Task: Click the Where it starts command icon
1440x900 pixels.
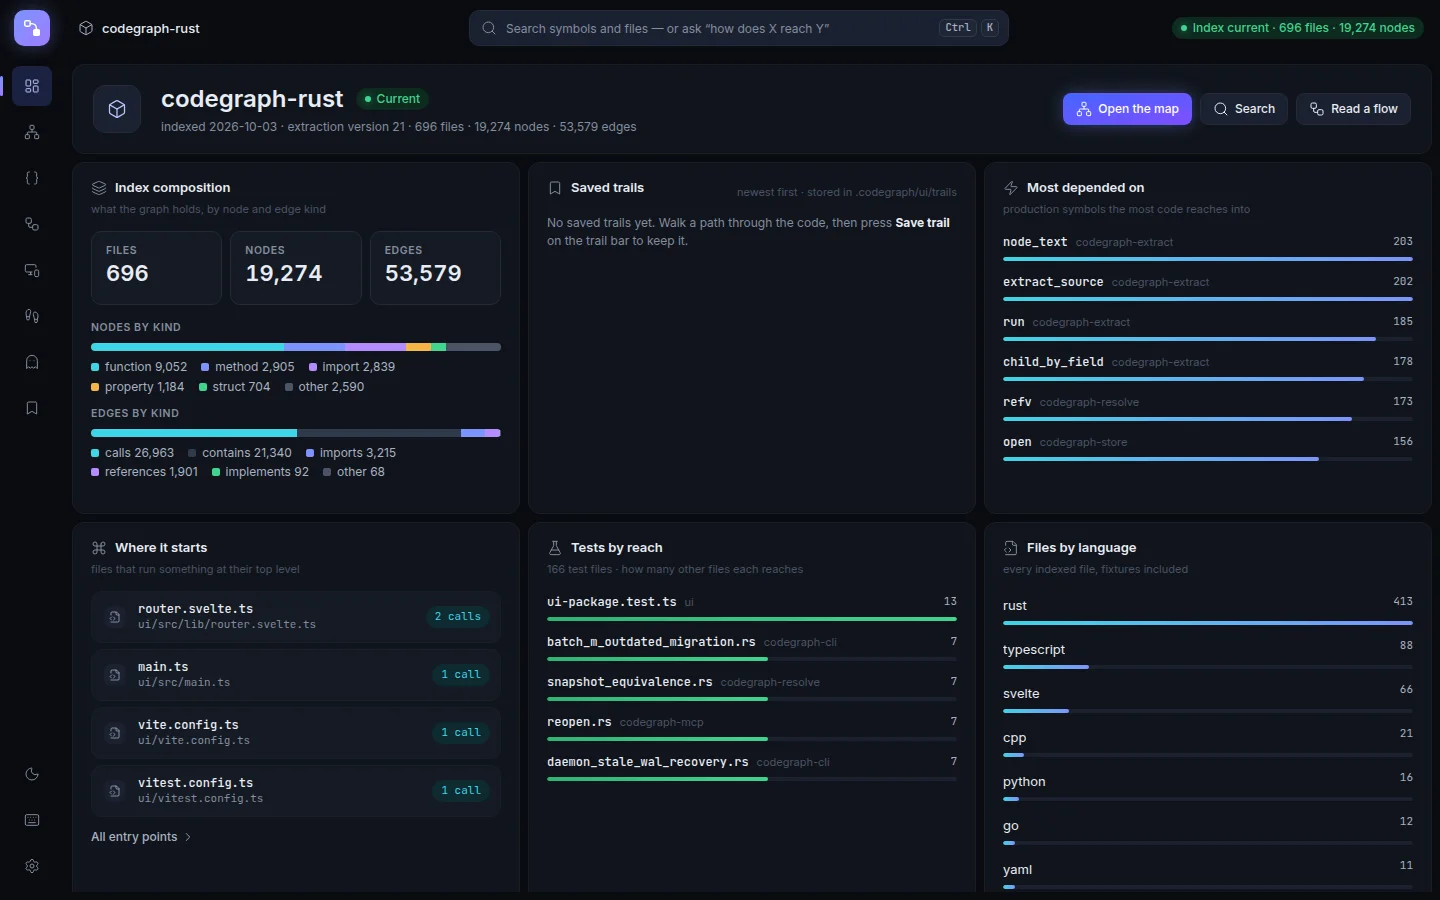Action: [x=99, y=548]
